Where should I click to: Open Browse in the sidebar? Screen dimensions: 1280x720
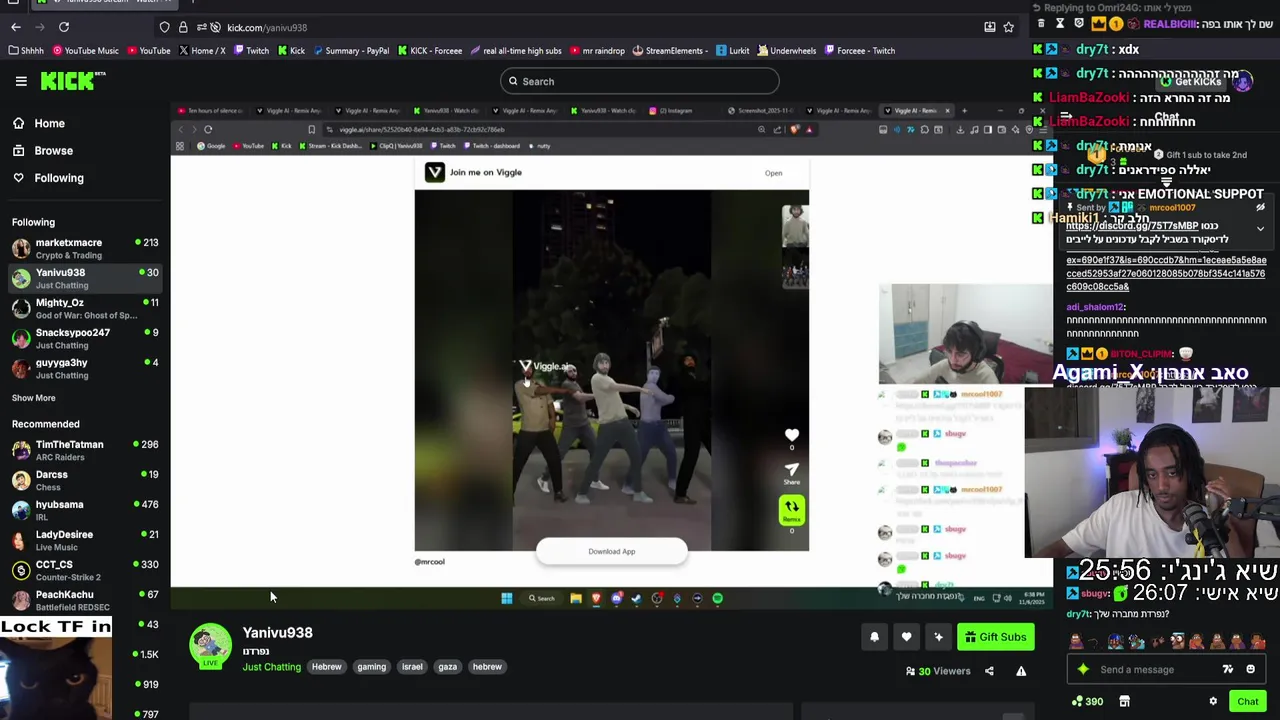(42, 150)
